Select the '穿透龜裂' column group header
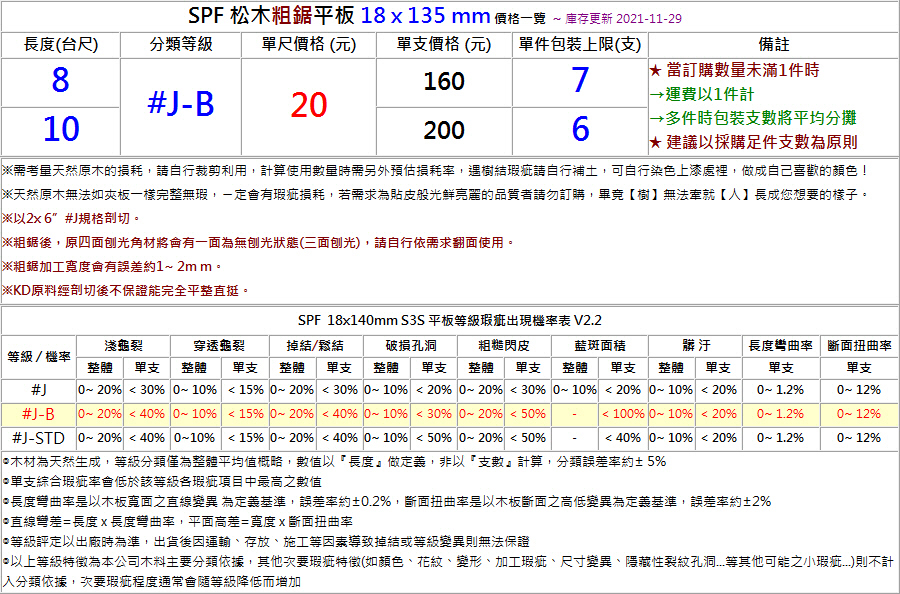 click(219, 345)
